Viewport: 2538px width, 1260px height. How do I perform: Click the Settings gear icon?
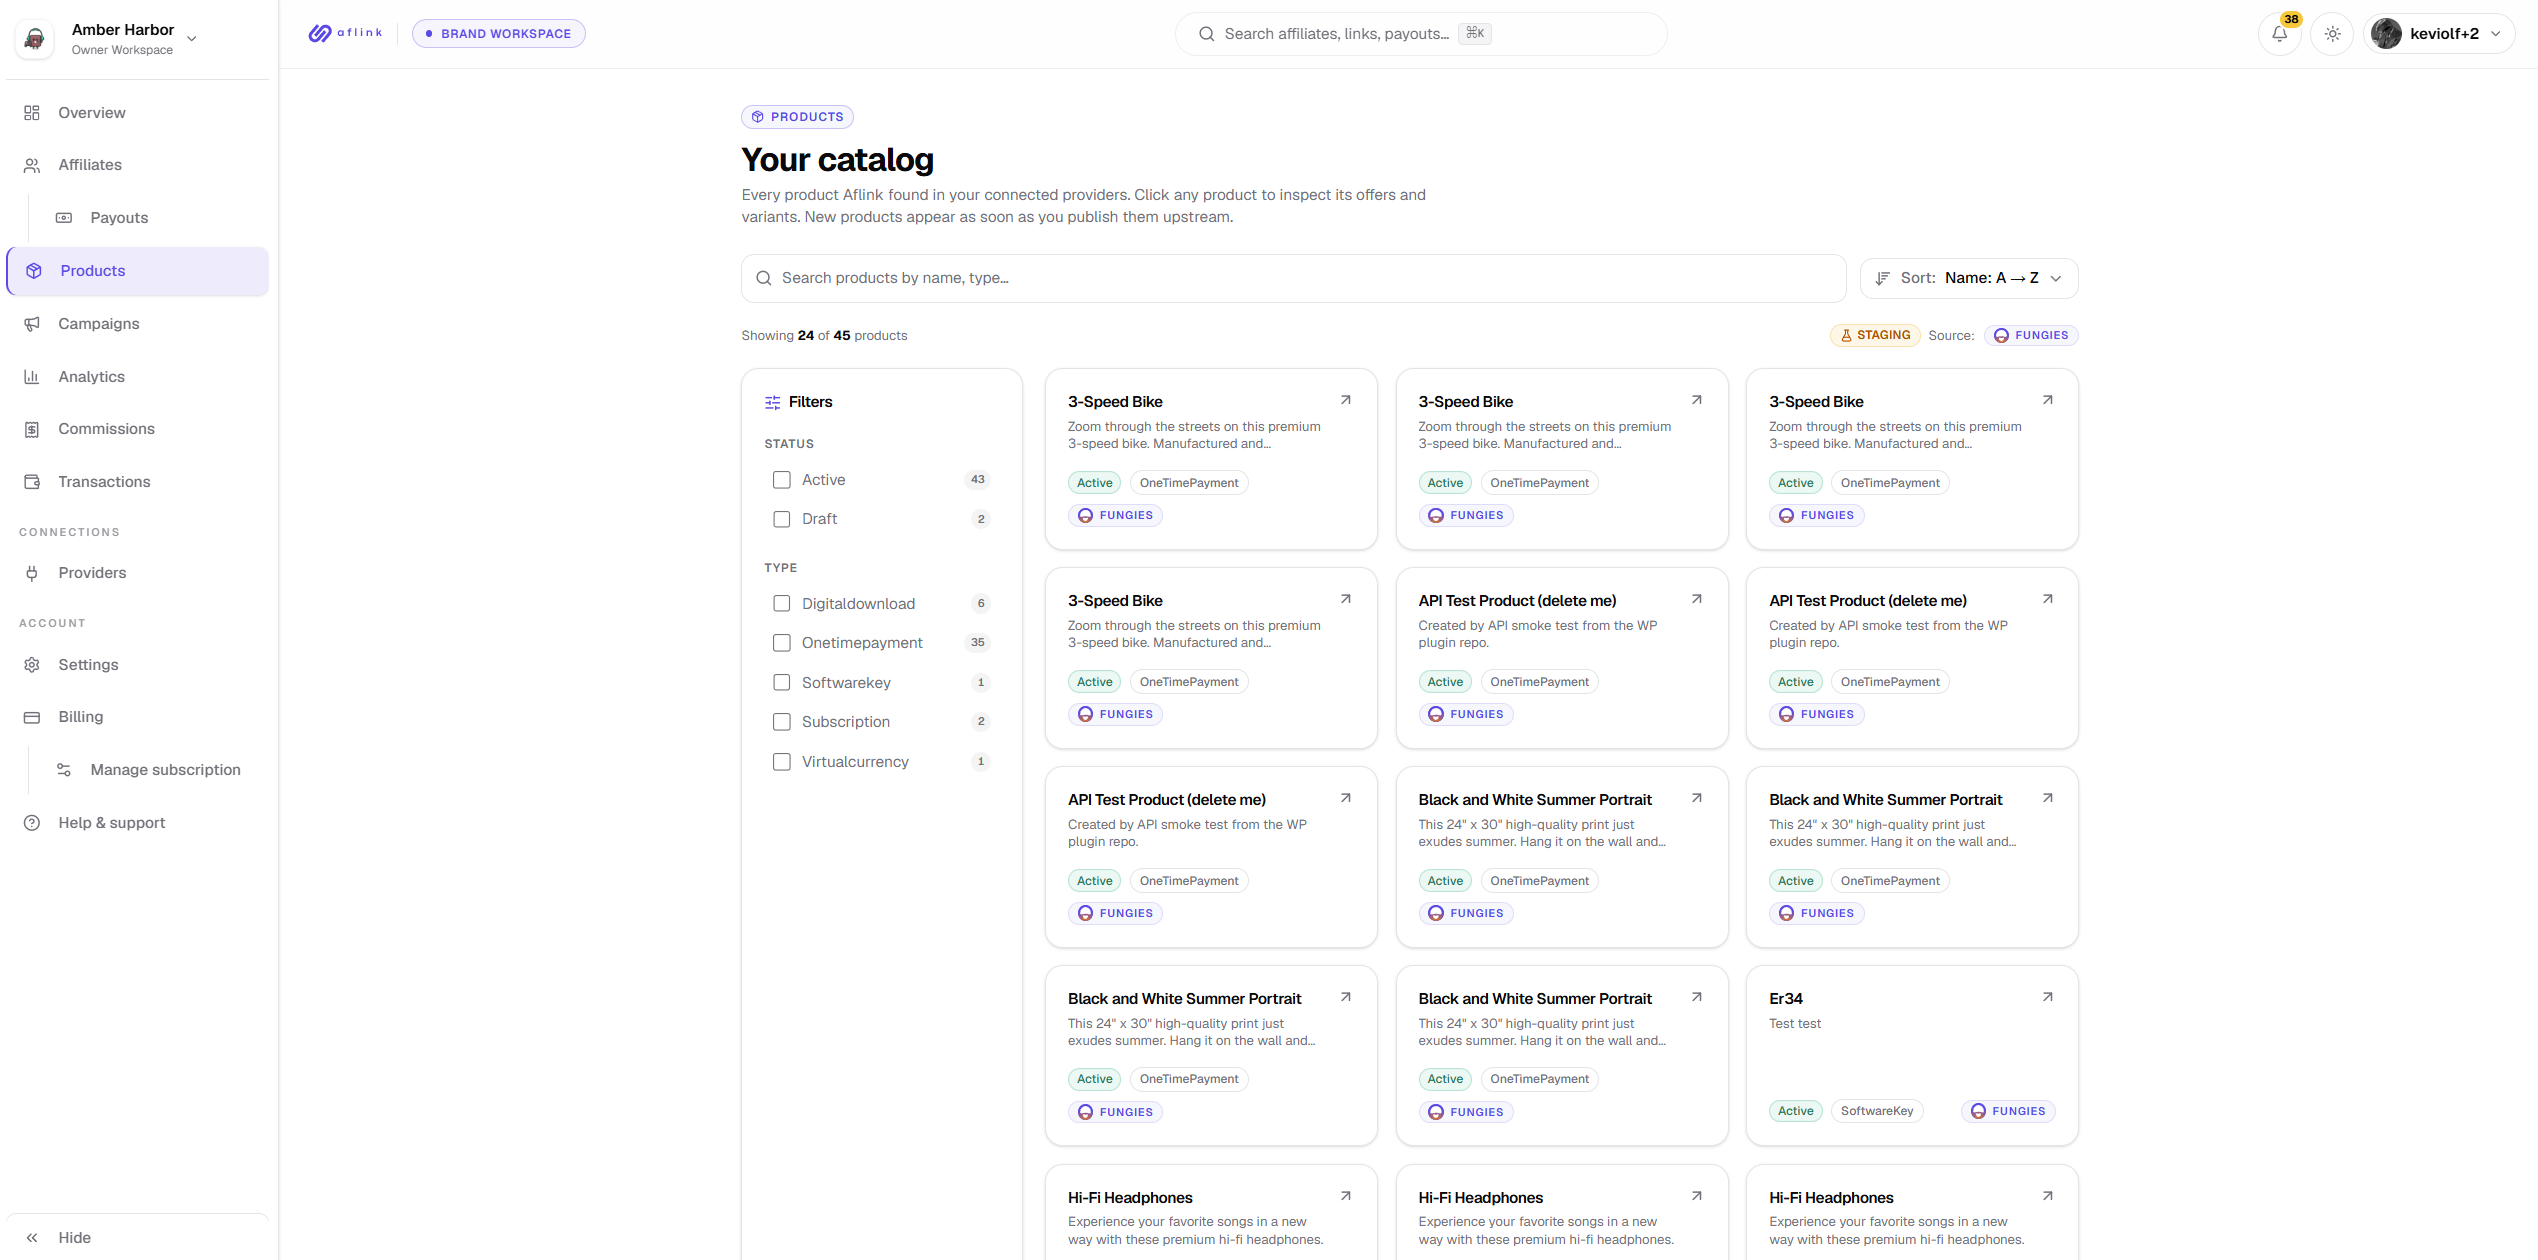(x=32, y=665)
